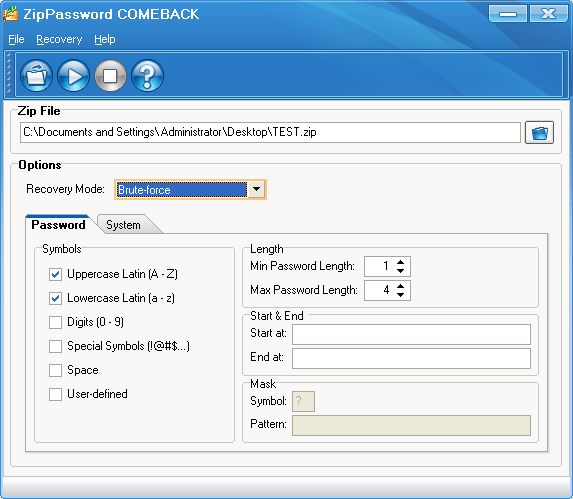This screenshot has width=573, height=499.
Task: Enable Special Symbols checkbox
Action: pos(55,346)
